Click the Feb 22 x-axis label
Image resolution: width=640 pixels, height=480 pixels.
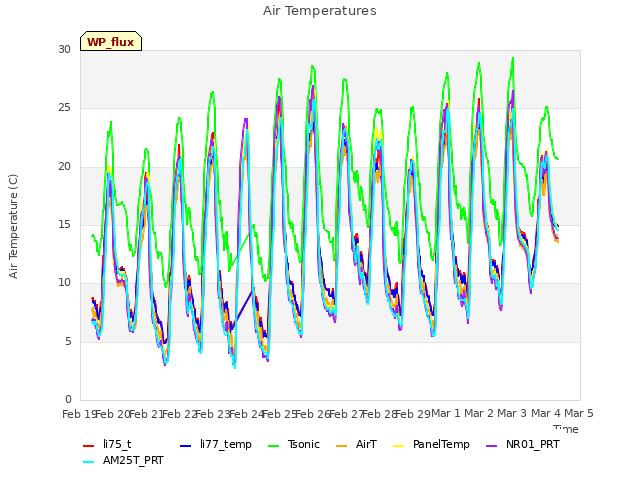tap(179, 414)
